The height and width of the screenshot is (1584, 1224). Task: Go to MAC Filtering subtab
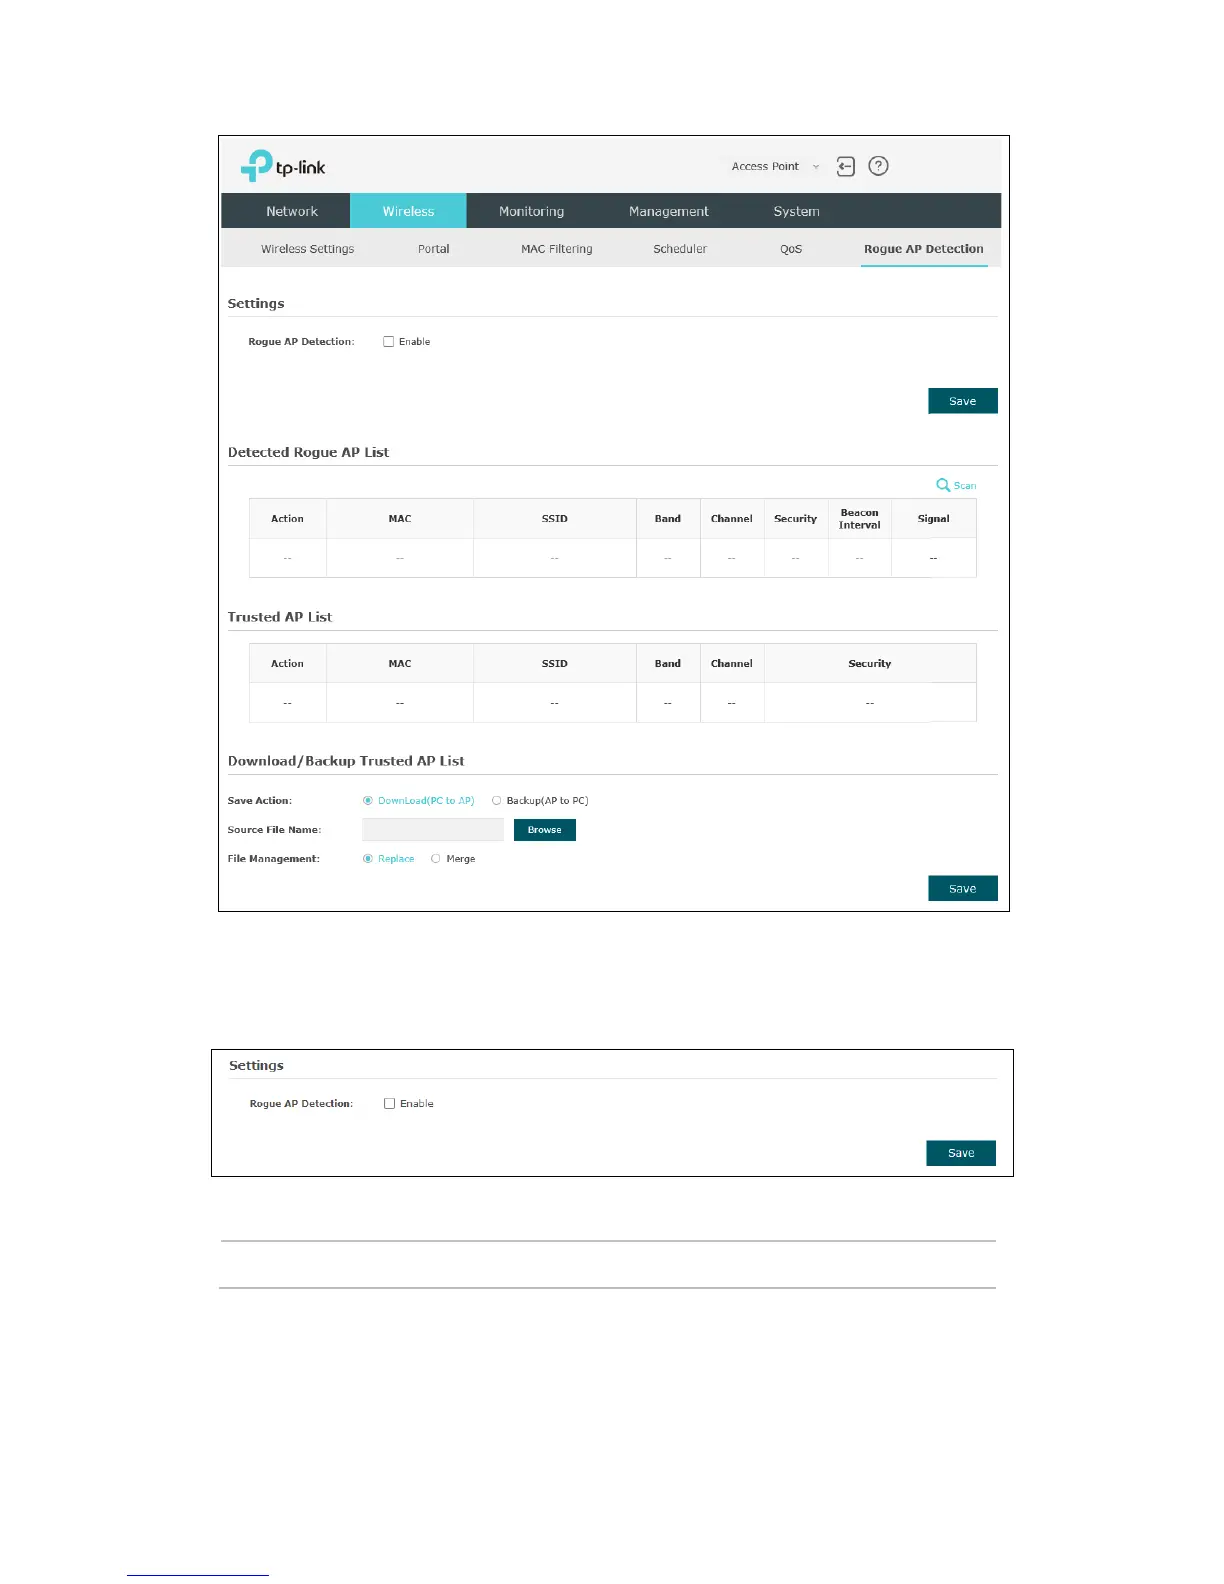click(556, 249)
